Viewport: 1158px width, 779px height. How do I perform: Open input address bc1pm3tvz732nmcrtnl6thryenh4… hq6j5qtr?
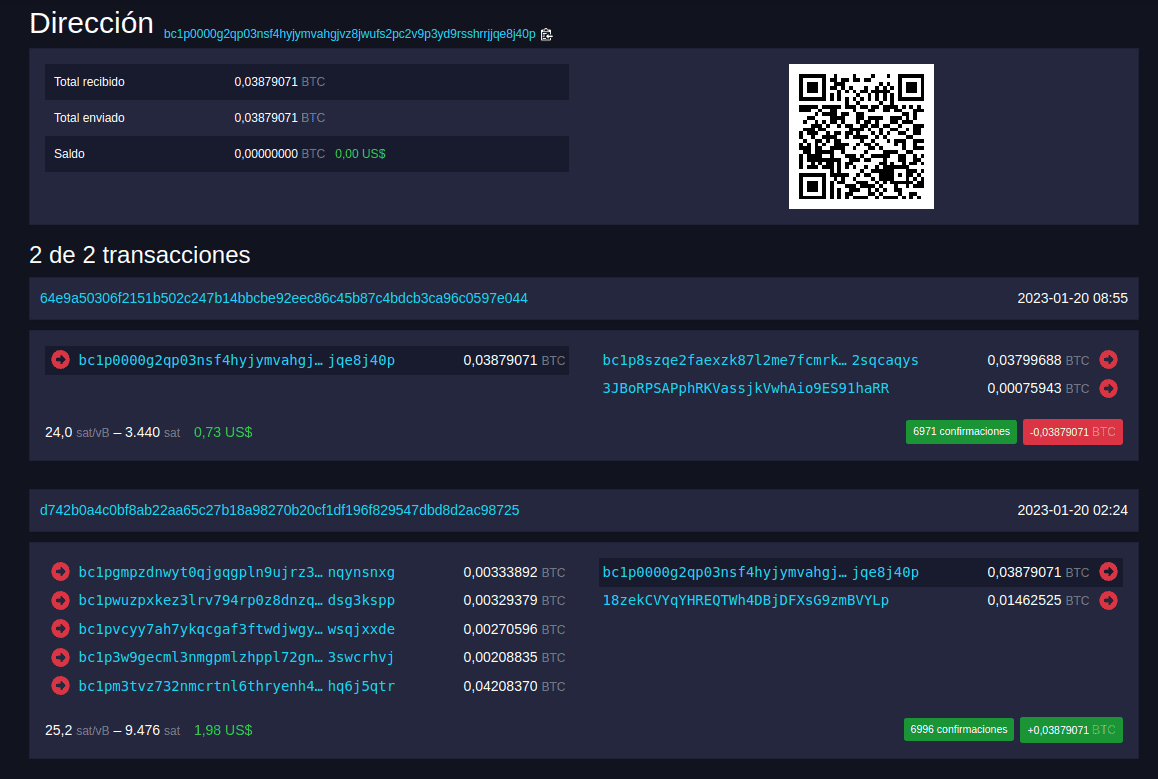[236, 686]
